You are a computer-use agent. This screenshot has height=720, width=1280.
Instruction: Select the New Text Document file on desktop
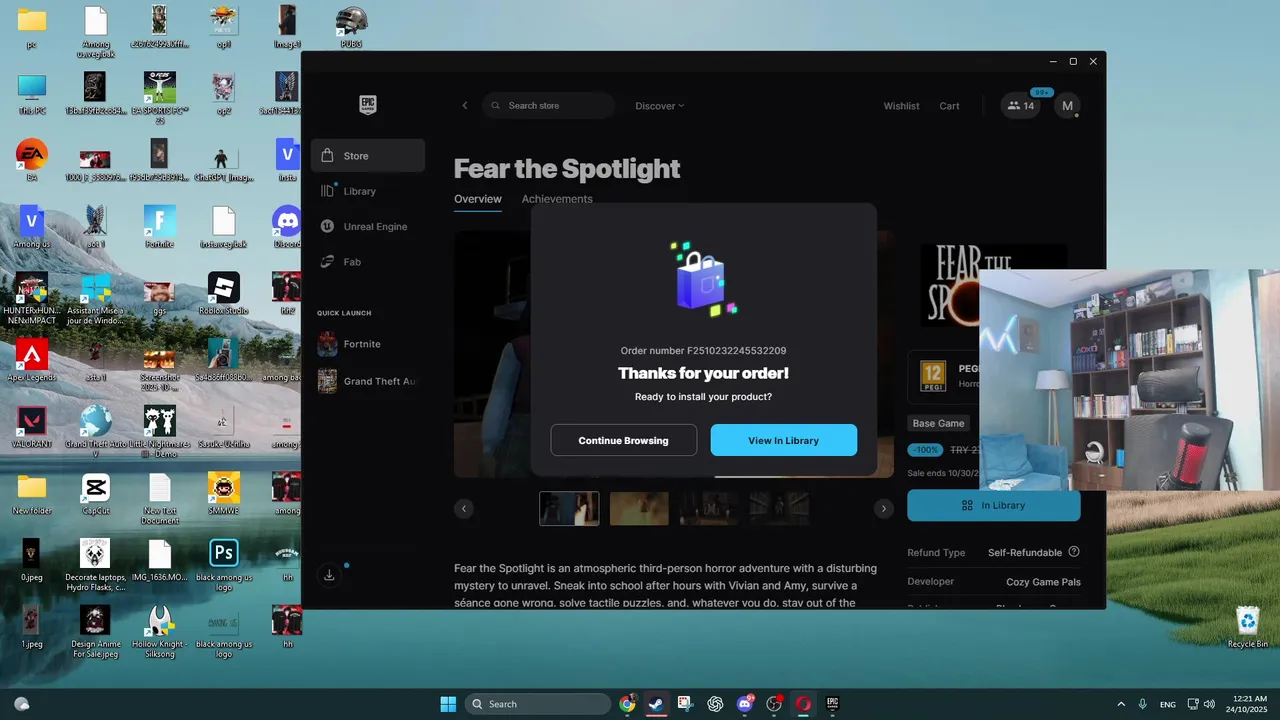[159, 499]
